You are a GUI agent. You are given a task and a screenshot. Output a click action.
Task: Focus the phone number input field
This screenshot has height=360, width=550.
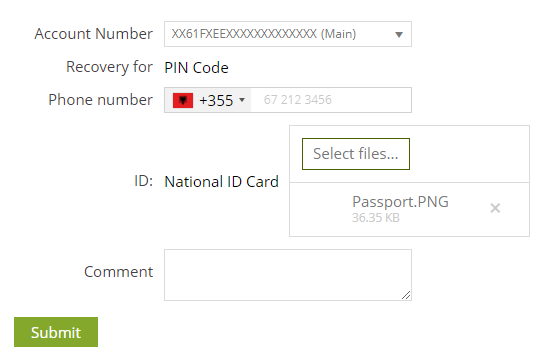point(331,100)
